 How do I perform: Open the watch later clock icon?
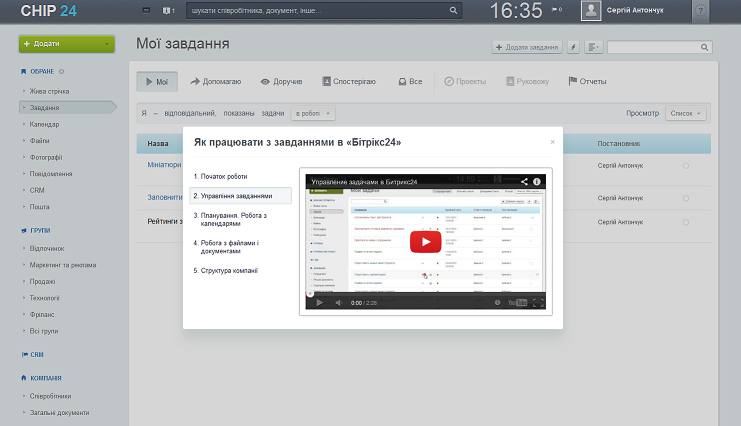click(x=497, y=303)
